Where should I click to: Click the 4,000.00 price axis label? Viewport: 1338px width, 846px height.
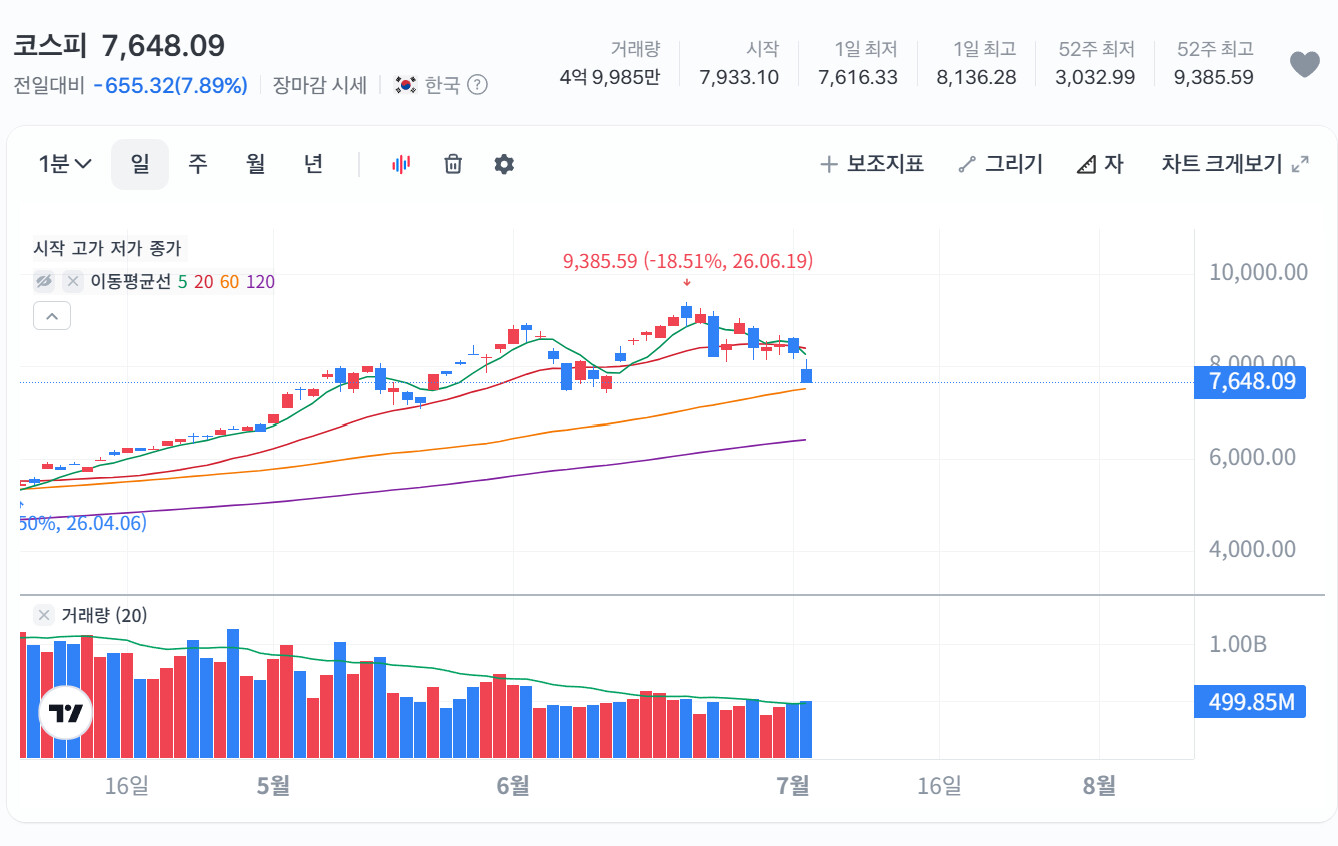click(1252, 549)
